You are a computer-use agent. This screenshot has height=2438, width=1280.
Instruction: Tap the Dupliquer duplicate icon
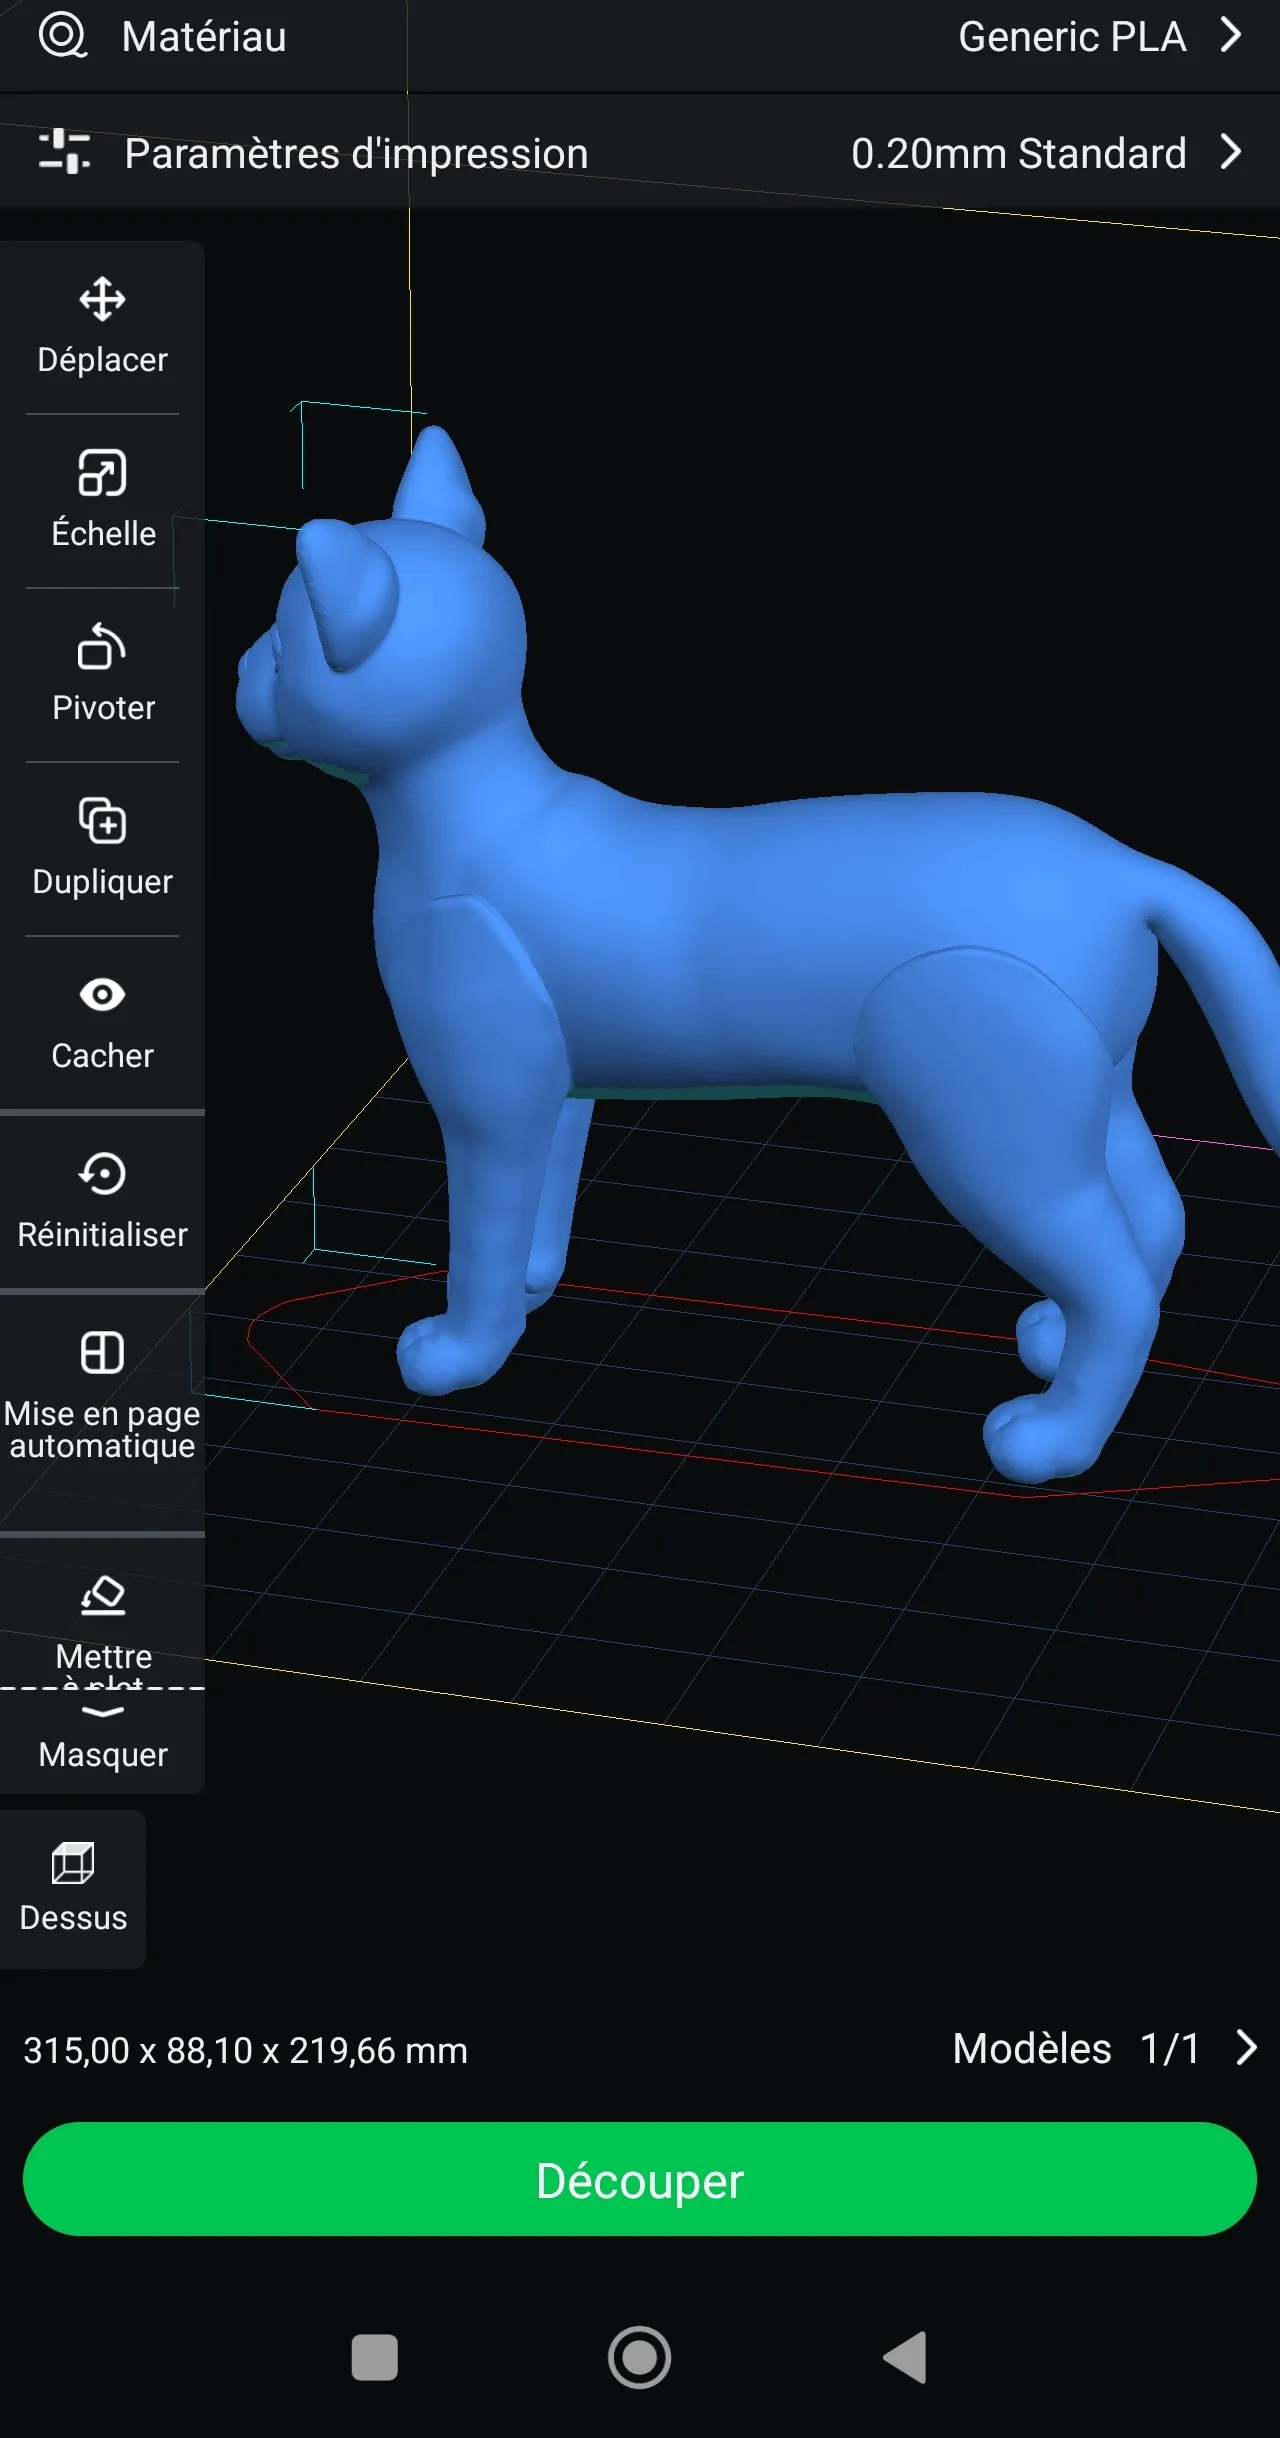(102, 823)
